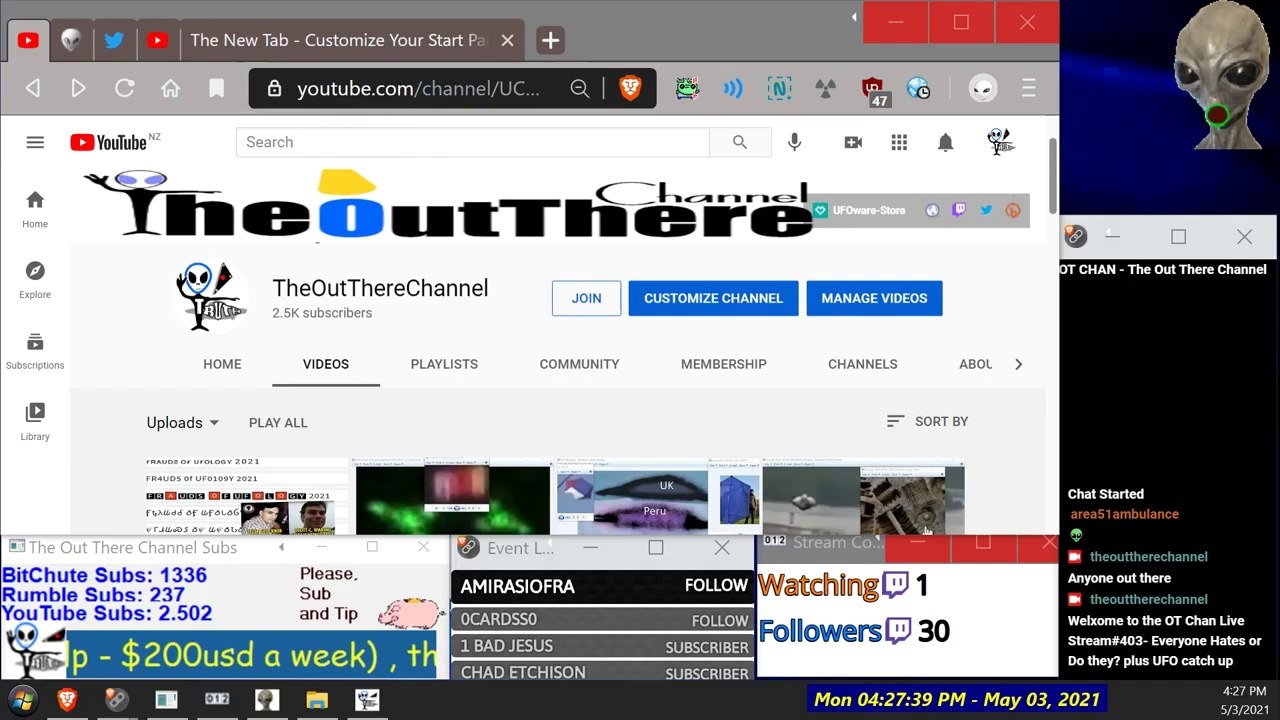Click the radiation symbol extension icon
This screenshot has width=1280, height=720.
(x=825, y=89)
